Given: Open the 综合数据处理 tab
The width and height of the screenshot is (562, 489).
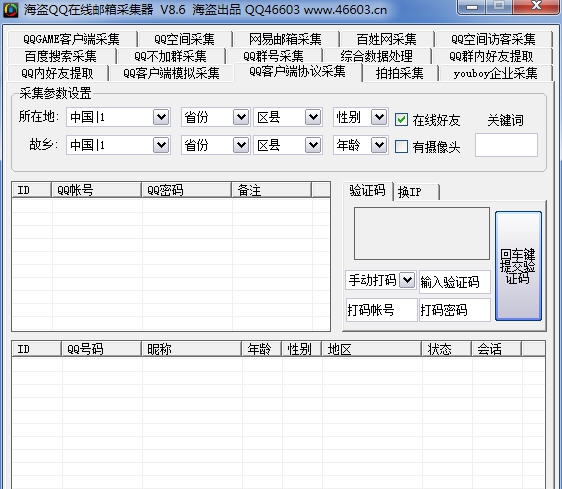Looking at the screenshot, I should (x=377, y=56).
